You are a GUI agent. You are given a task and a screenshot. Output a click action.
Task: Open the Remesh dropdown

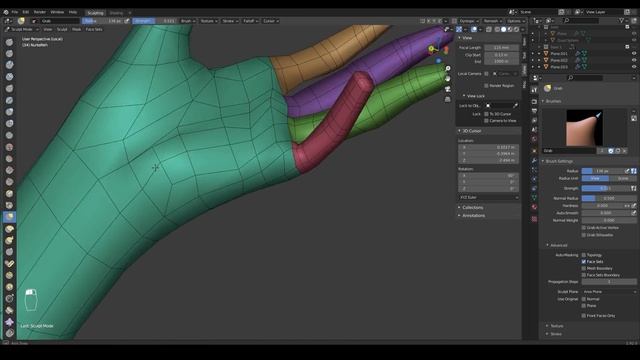(x=493, y=21)
